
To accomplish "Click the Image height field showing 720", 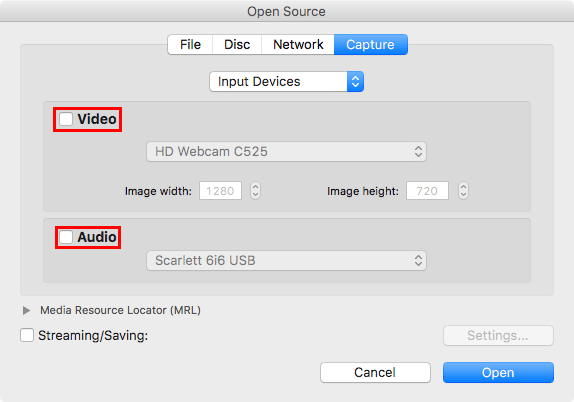I will pyautogui.click(x=427, y=191).
